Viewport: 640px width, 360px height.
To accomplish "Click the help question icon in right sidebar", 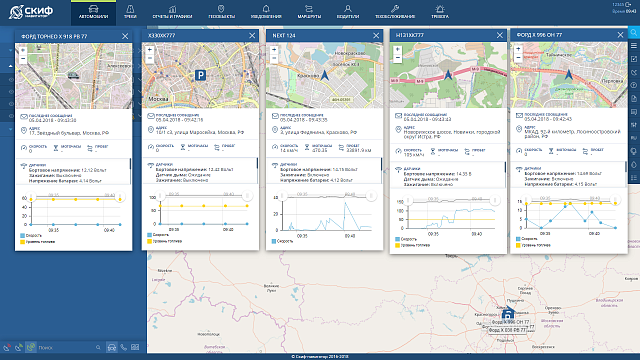I will [634, 85].
